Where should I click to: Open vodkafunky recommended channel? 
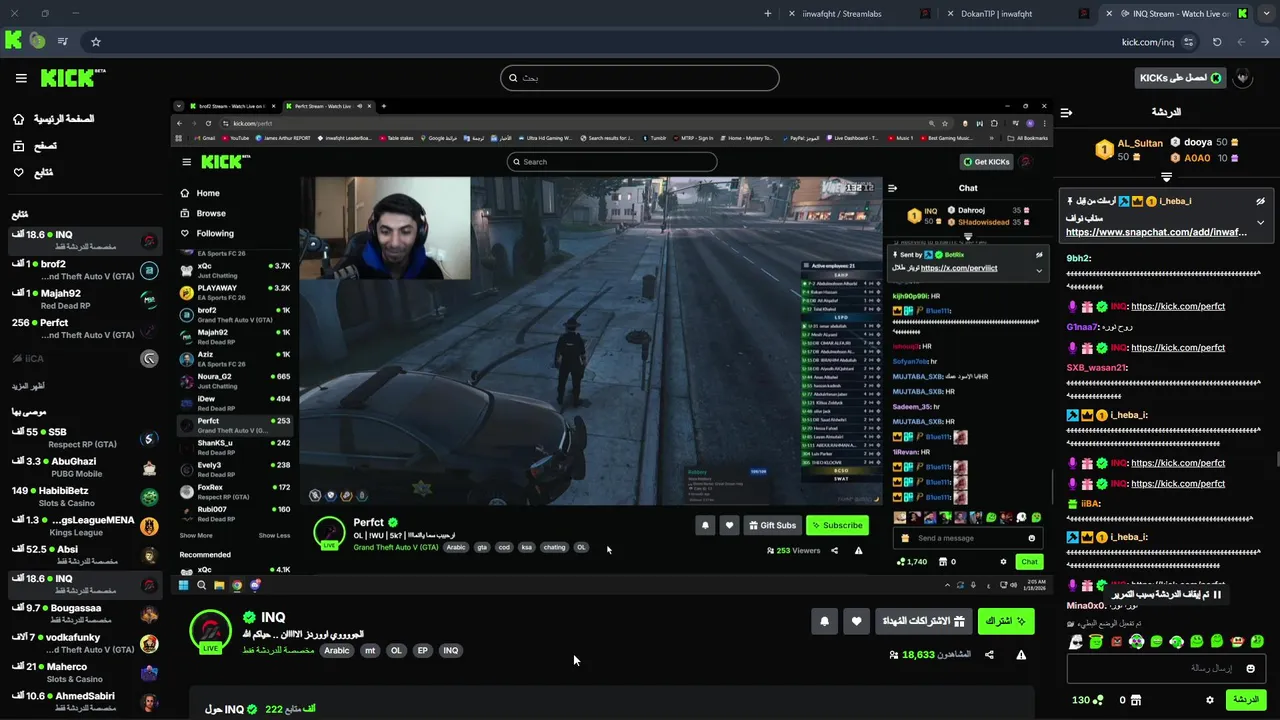tap(84, 643)
